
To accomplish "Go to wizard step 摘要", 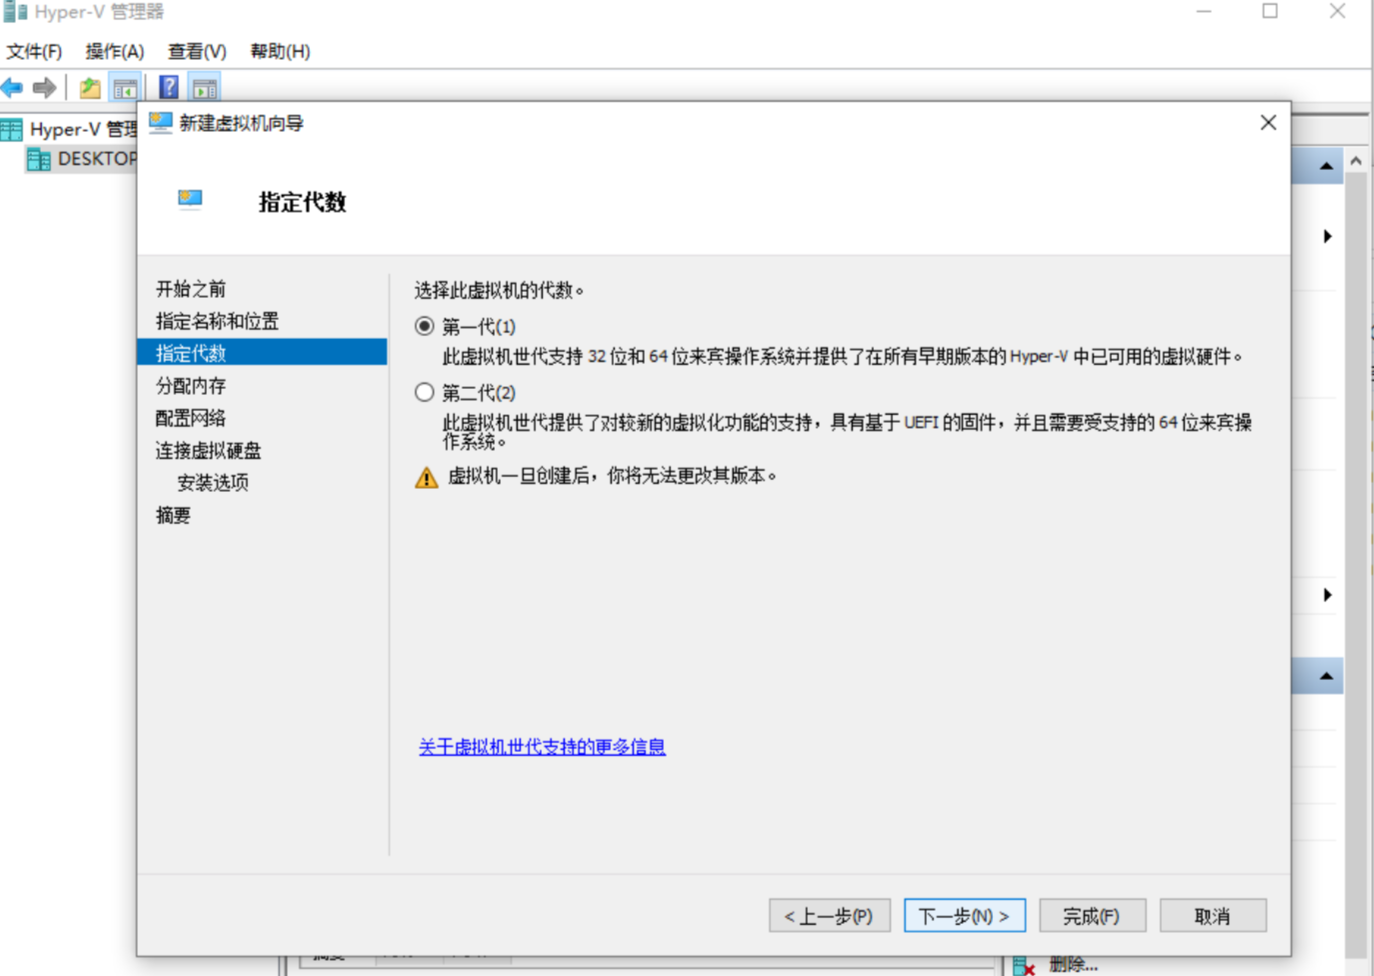I will [x=173, y=515].
